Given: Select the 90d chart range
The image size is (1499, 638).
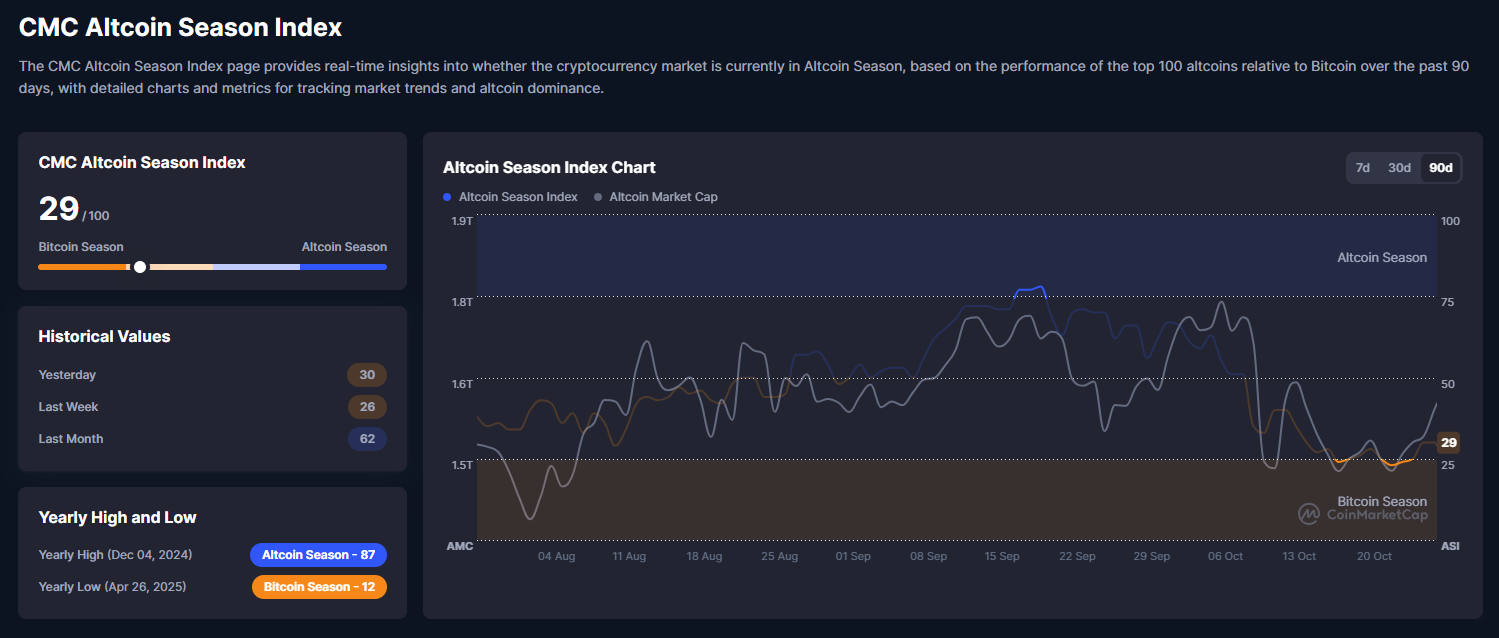Looking at the screenshot, I should tap(1440, 168).
